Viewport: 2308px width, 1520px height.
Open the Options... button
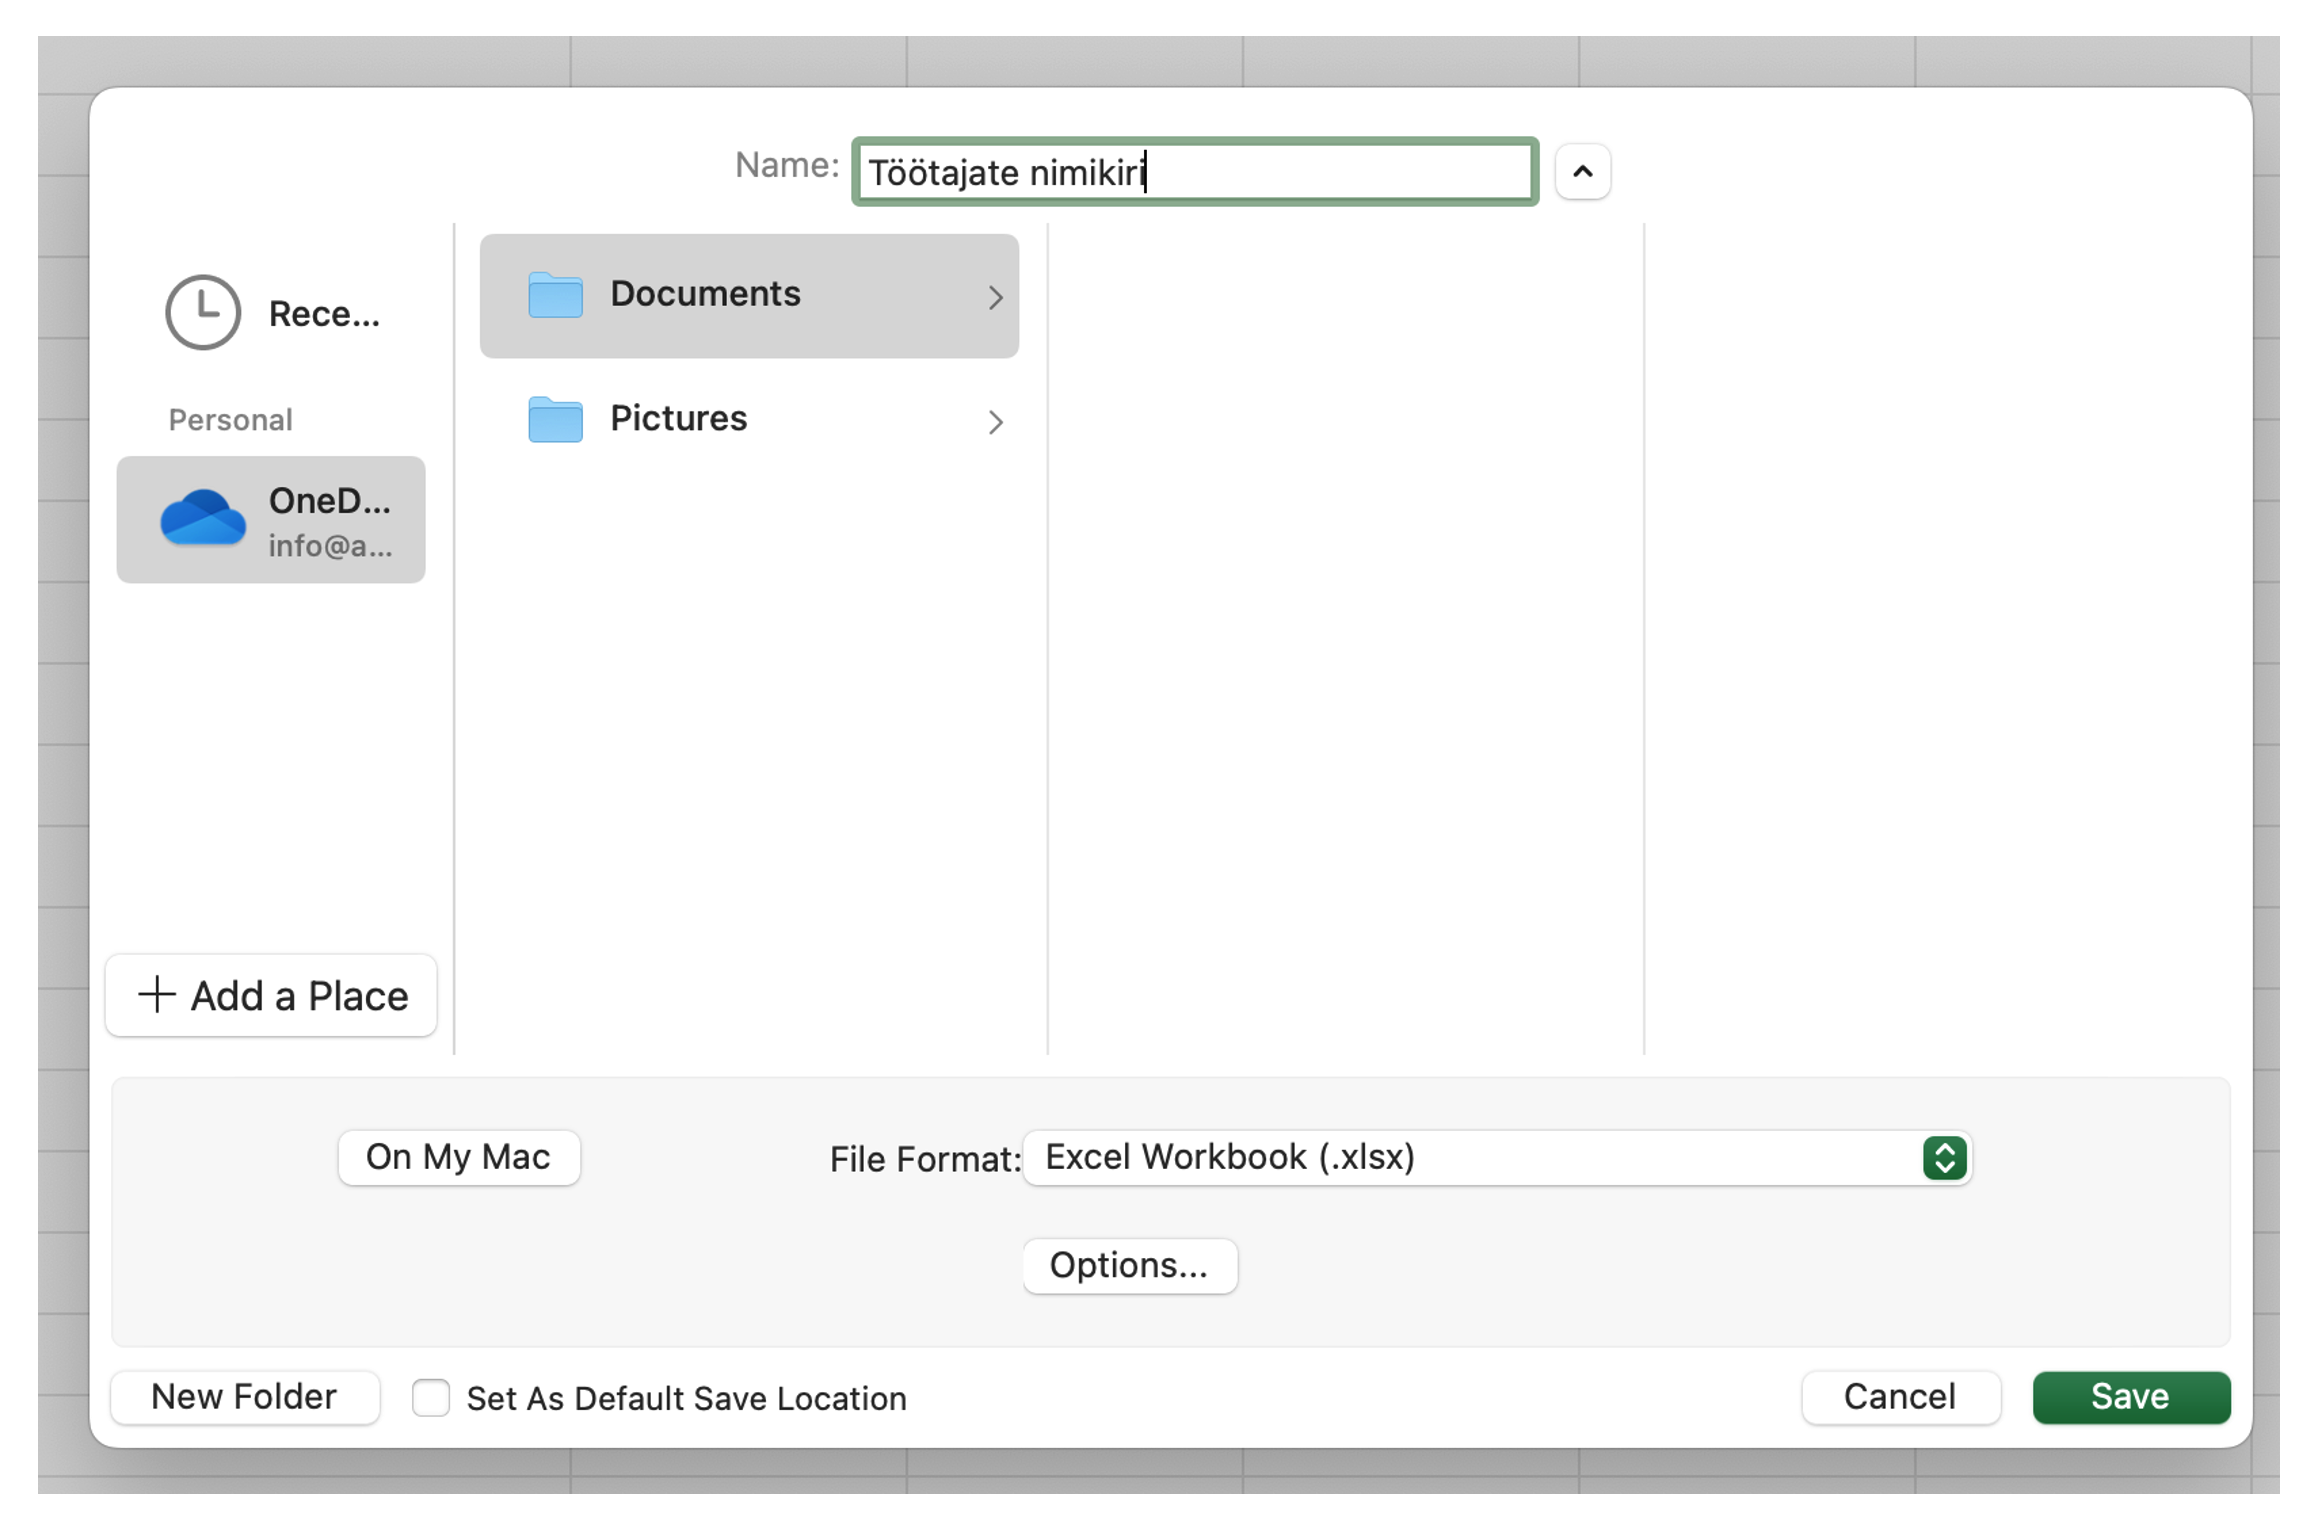(1129, 1265)
